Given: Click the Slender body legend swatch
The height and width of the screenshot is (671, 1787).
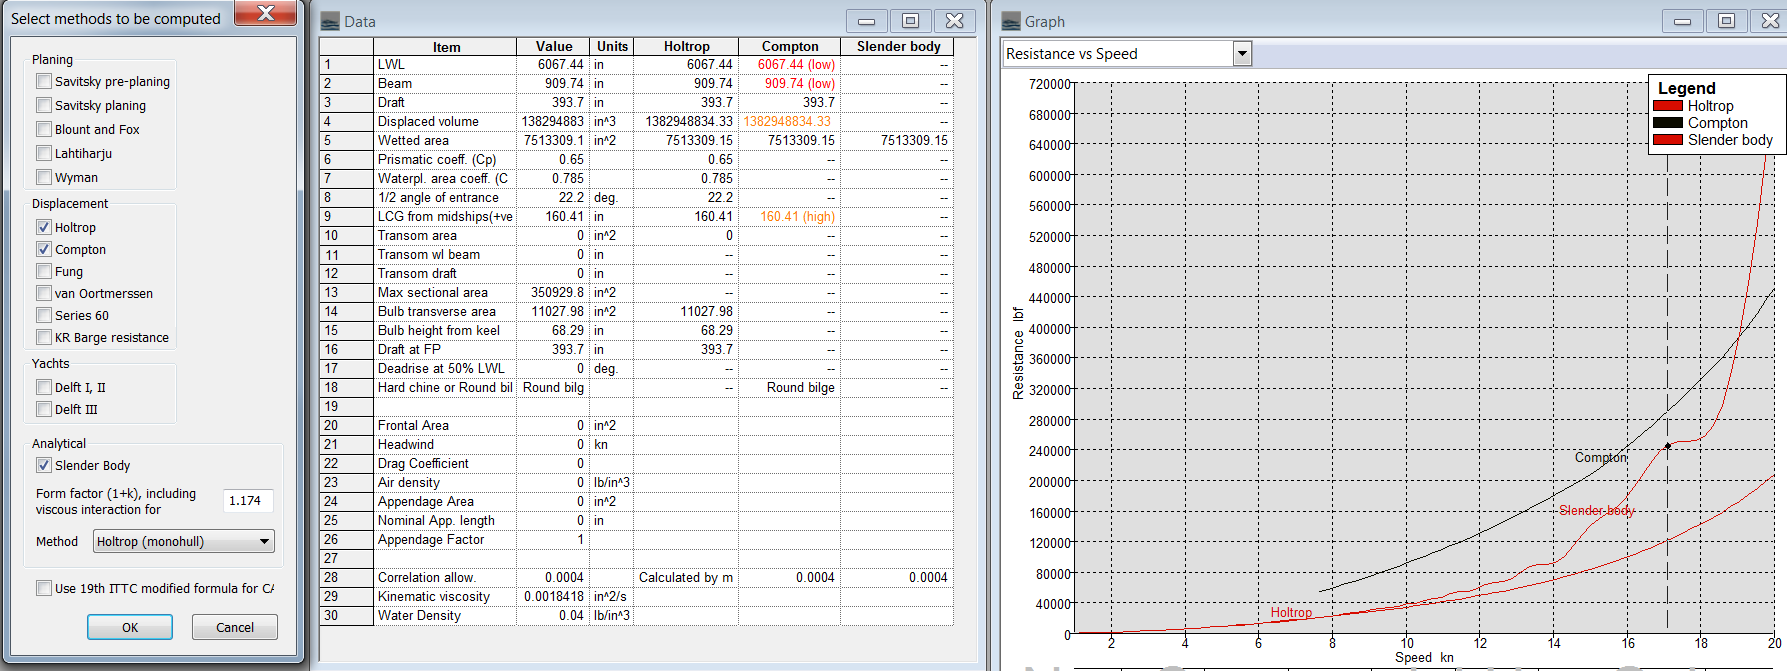Looking at the screenshot, I should click(1667, 140).
